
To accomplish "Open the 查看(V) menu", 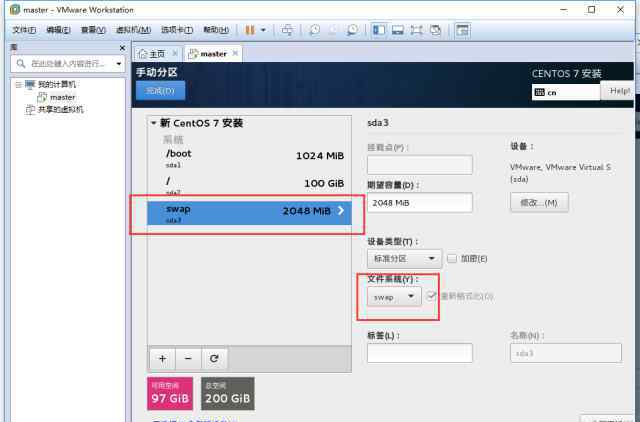I will 93,30.
